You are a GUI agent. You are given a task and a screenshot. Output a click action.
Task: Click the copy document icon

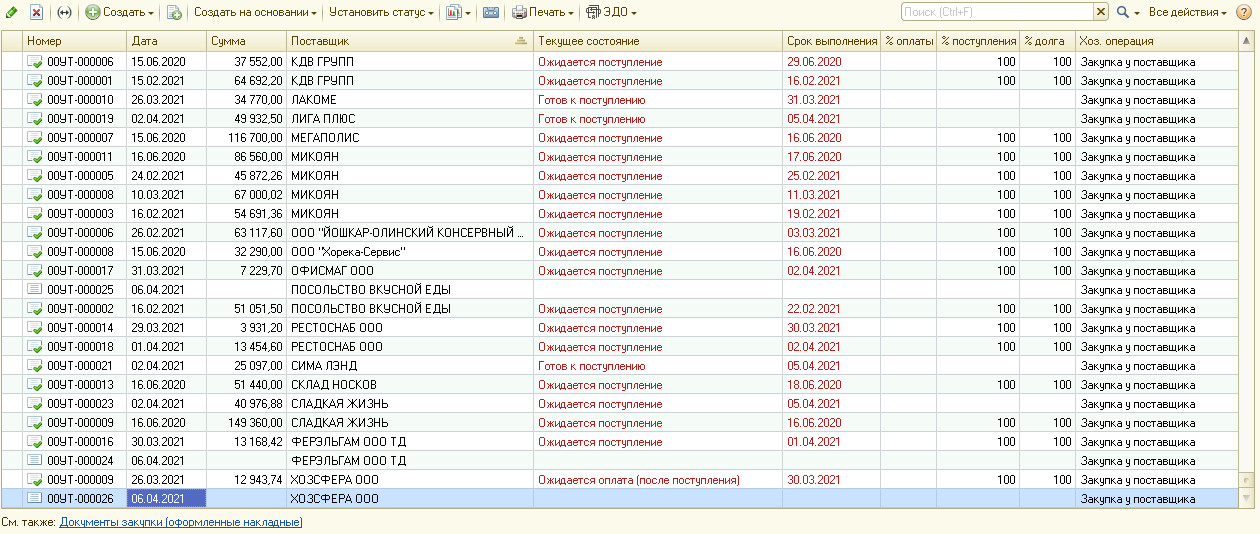174,12
